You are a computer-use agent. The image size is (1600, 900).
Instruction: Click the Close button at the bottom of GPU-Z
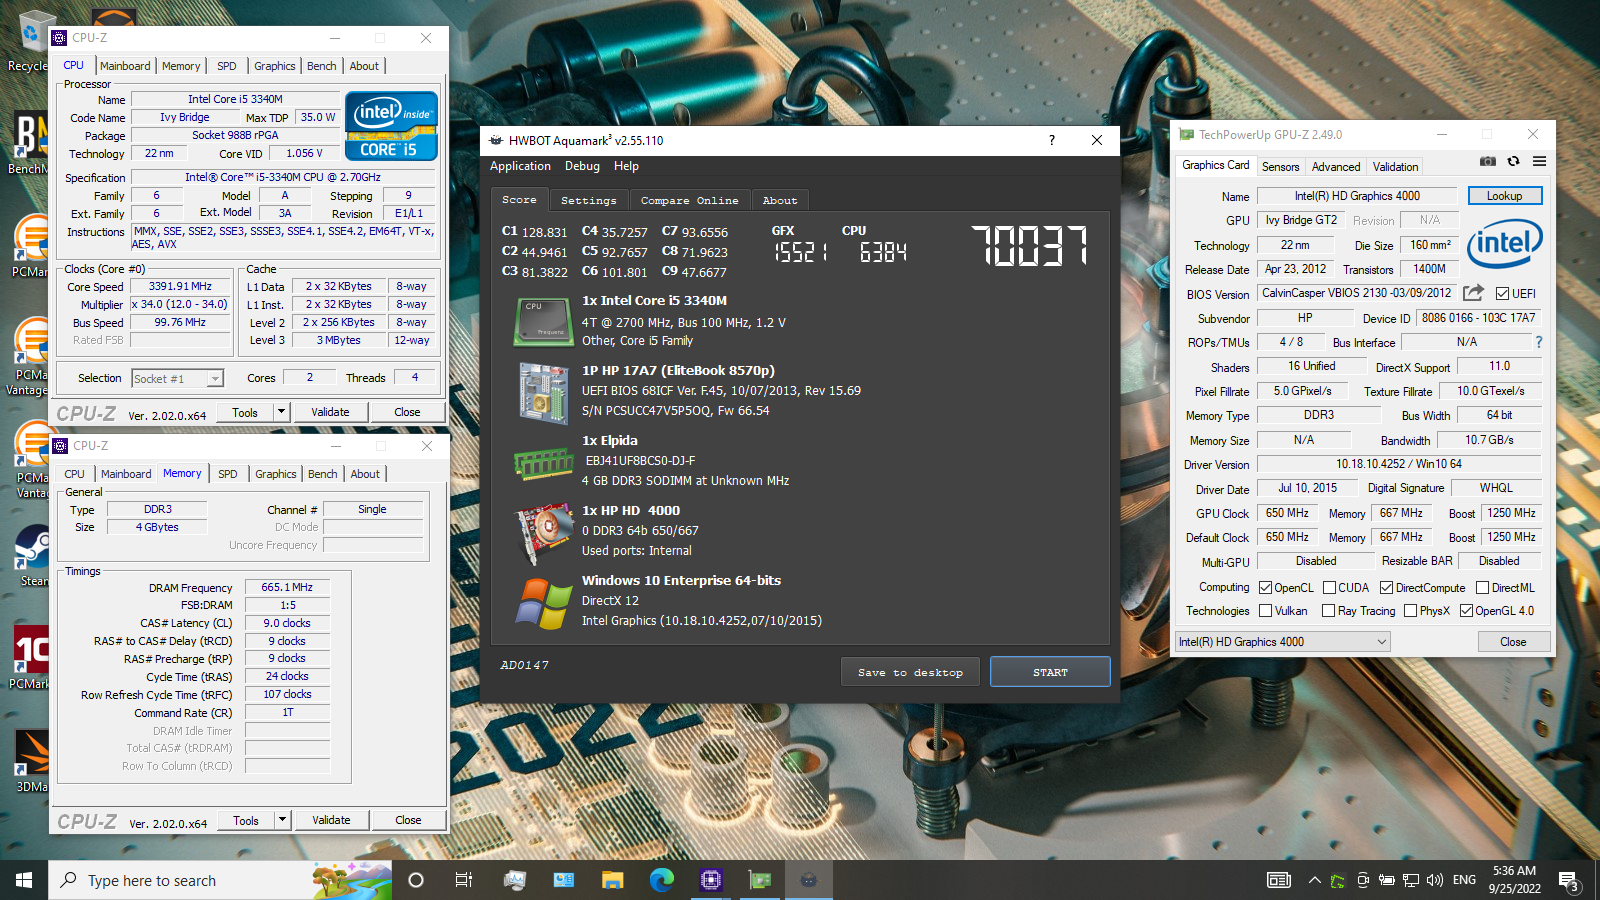click(x=1513, y=642)
